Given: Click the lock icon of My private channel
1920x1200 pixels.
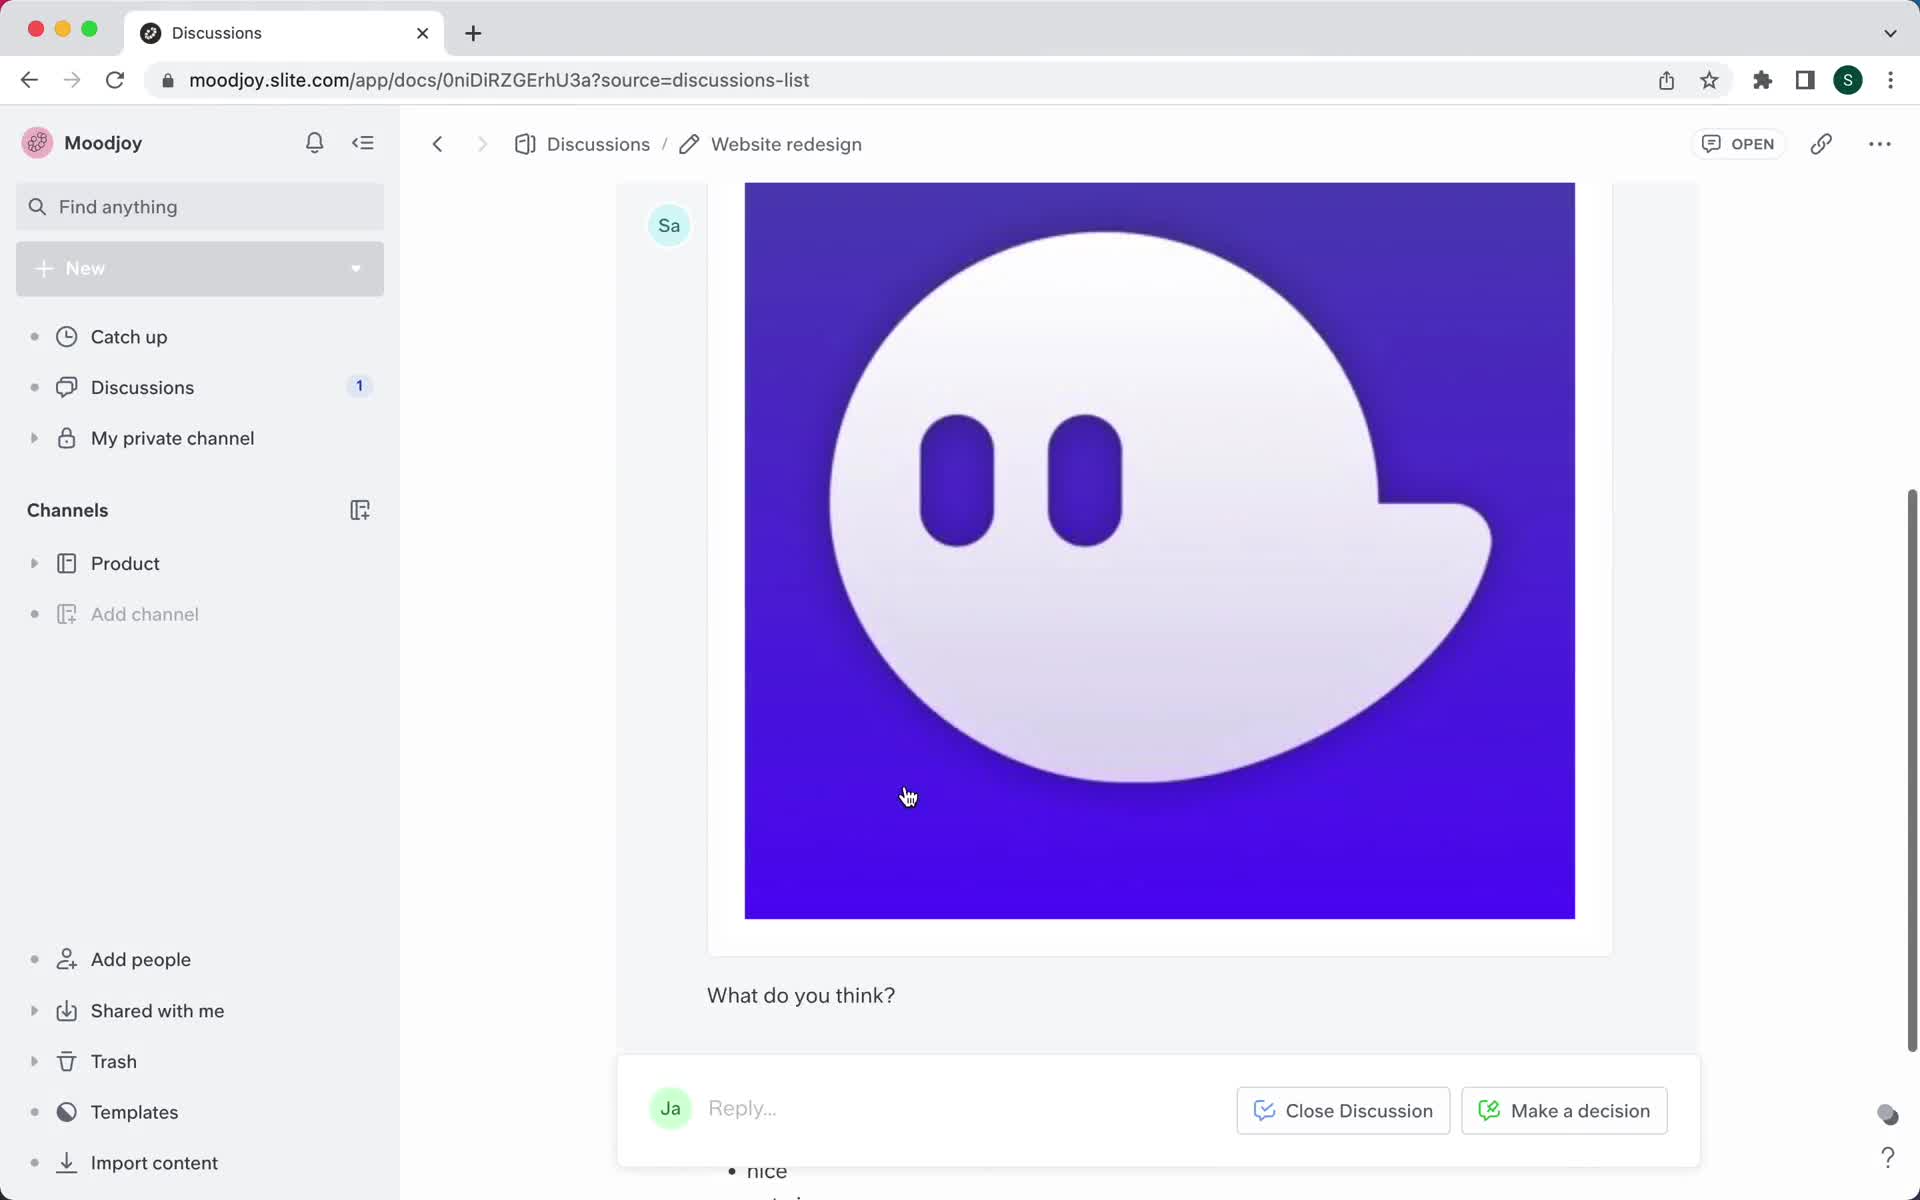Looking at the screenshot, I should [66, 438].
